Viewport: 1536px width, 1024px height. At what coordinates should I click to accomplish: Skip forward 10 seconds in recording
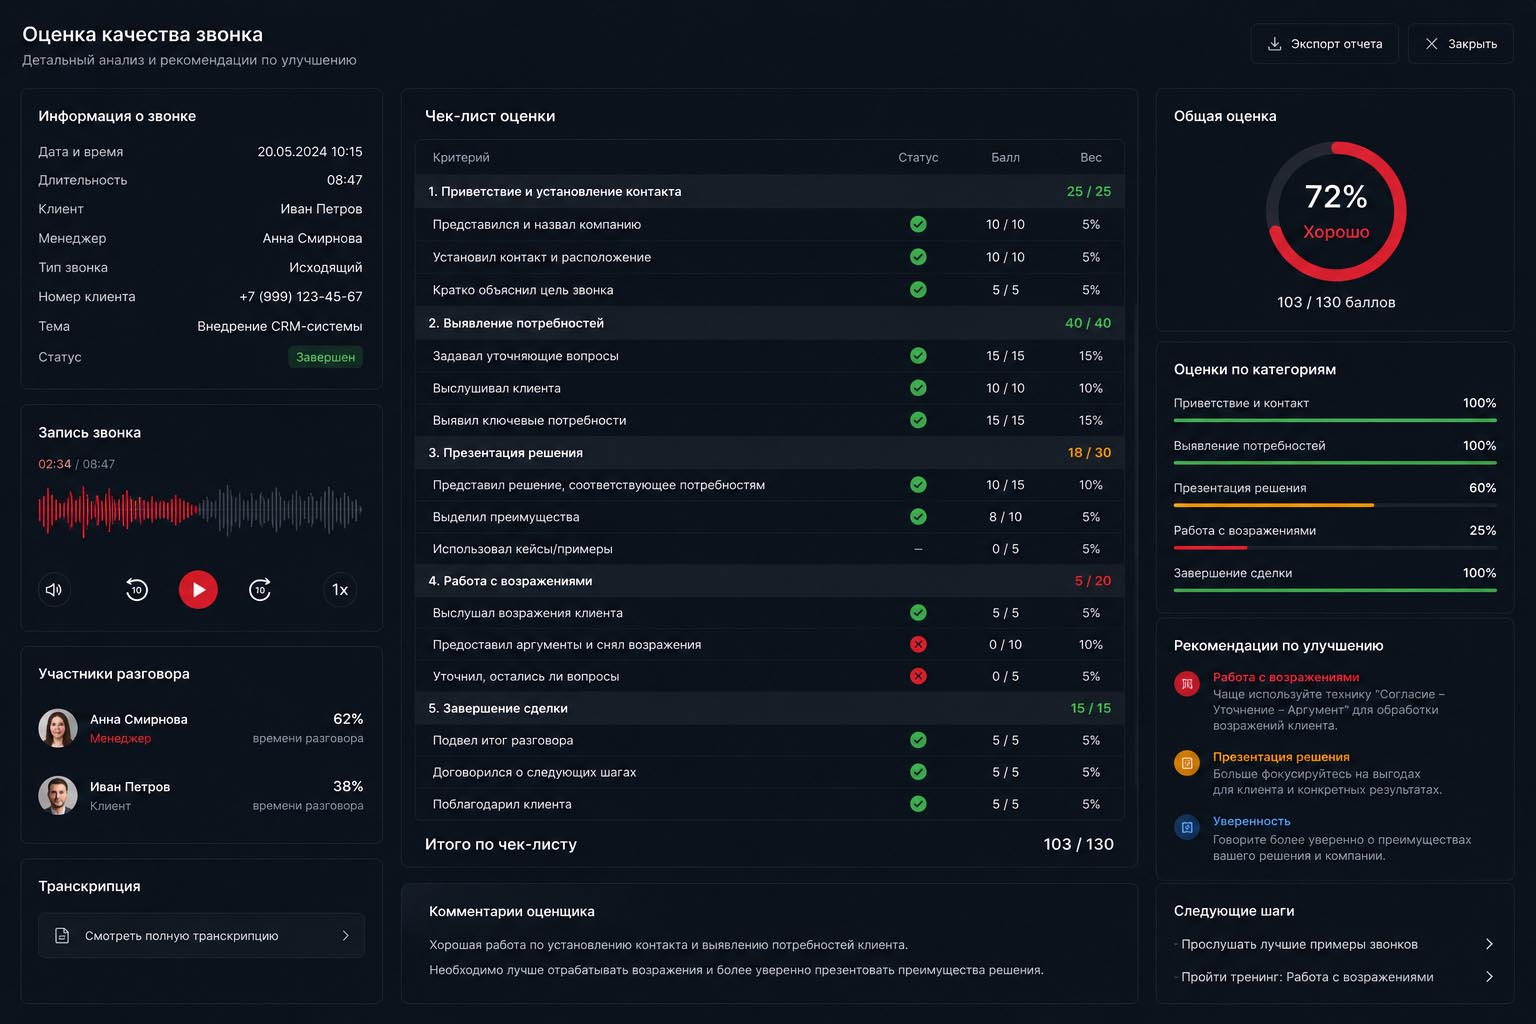pyautogui.click(x=260, y=589)
